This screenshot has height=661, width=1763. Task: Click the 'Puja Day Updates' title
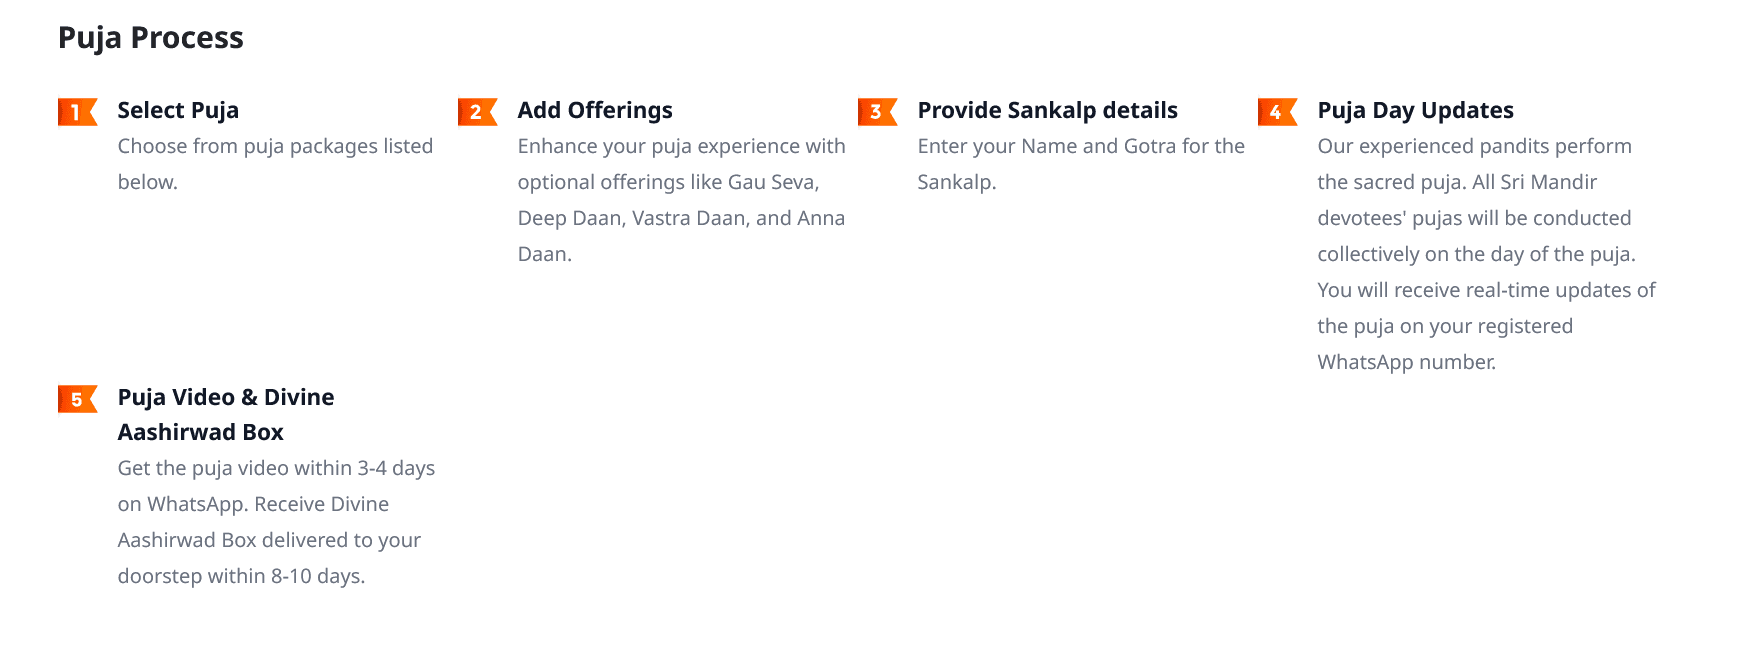(1415, 110)
